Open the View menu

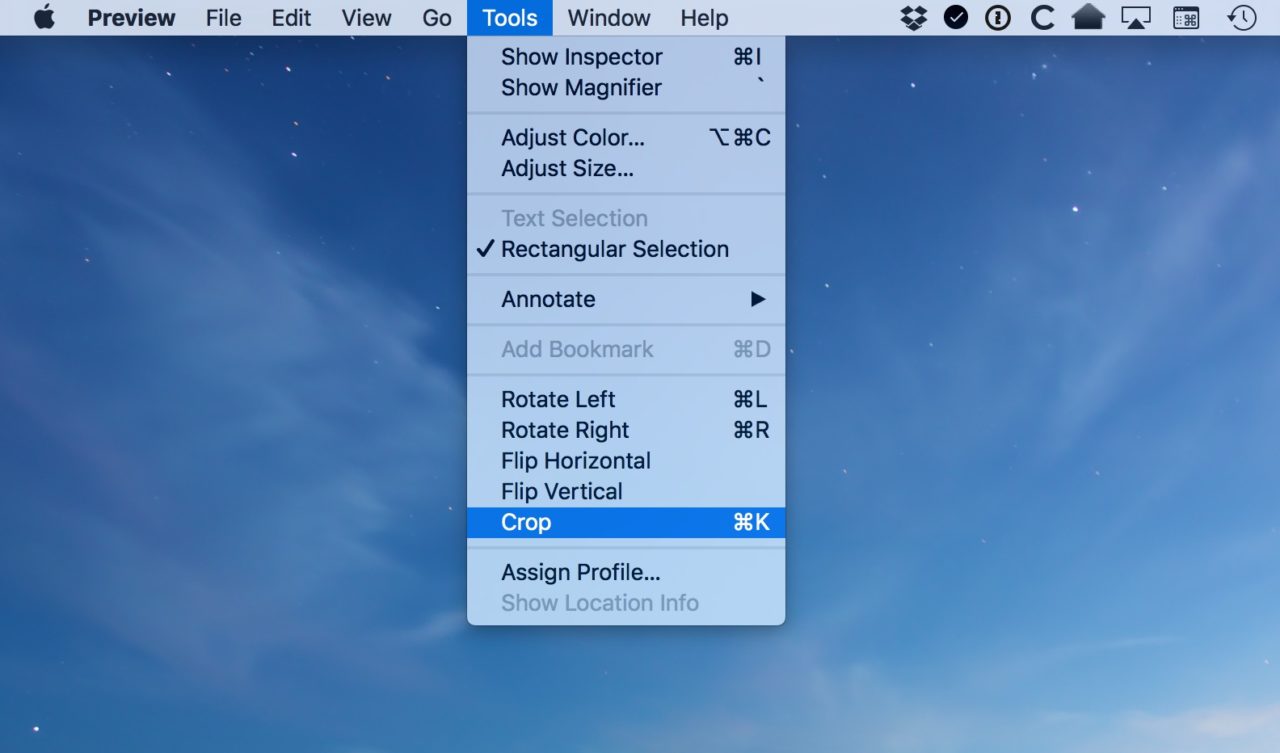[366, 18]
